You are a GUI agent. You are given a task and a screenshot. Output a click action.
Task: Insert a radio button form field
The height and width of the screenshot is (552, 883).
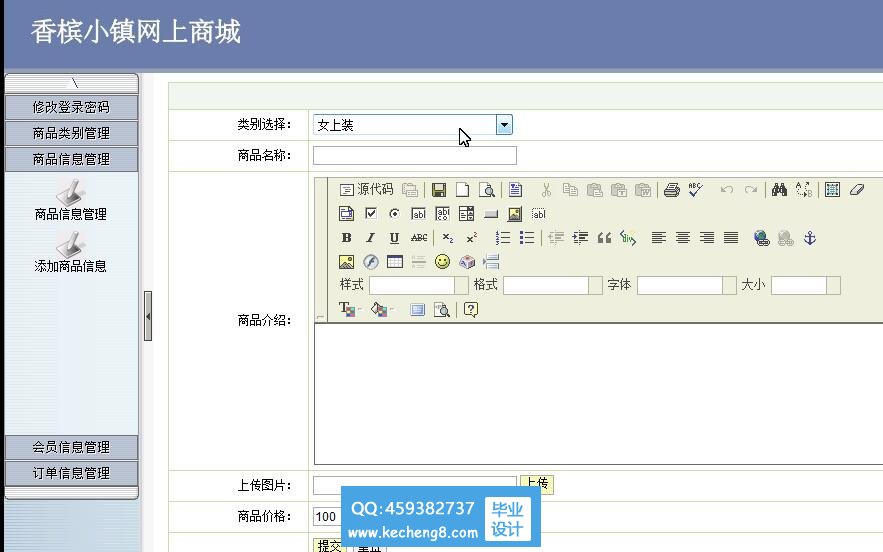(394, 214)
